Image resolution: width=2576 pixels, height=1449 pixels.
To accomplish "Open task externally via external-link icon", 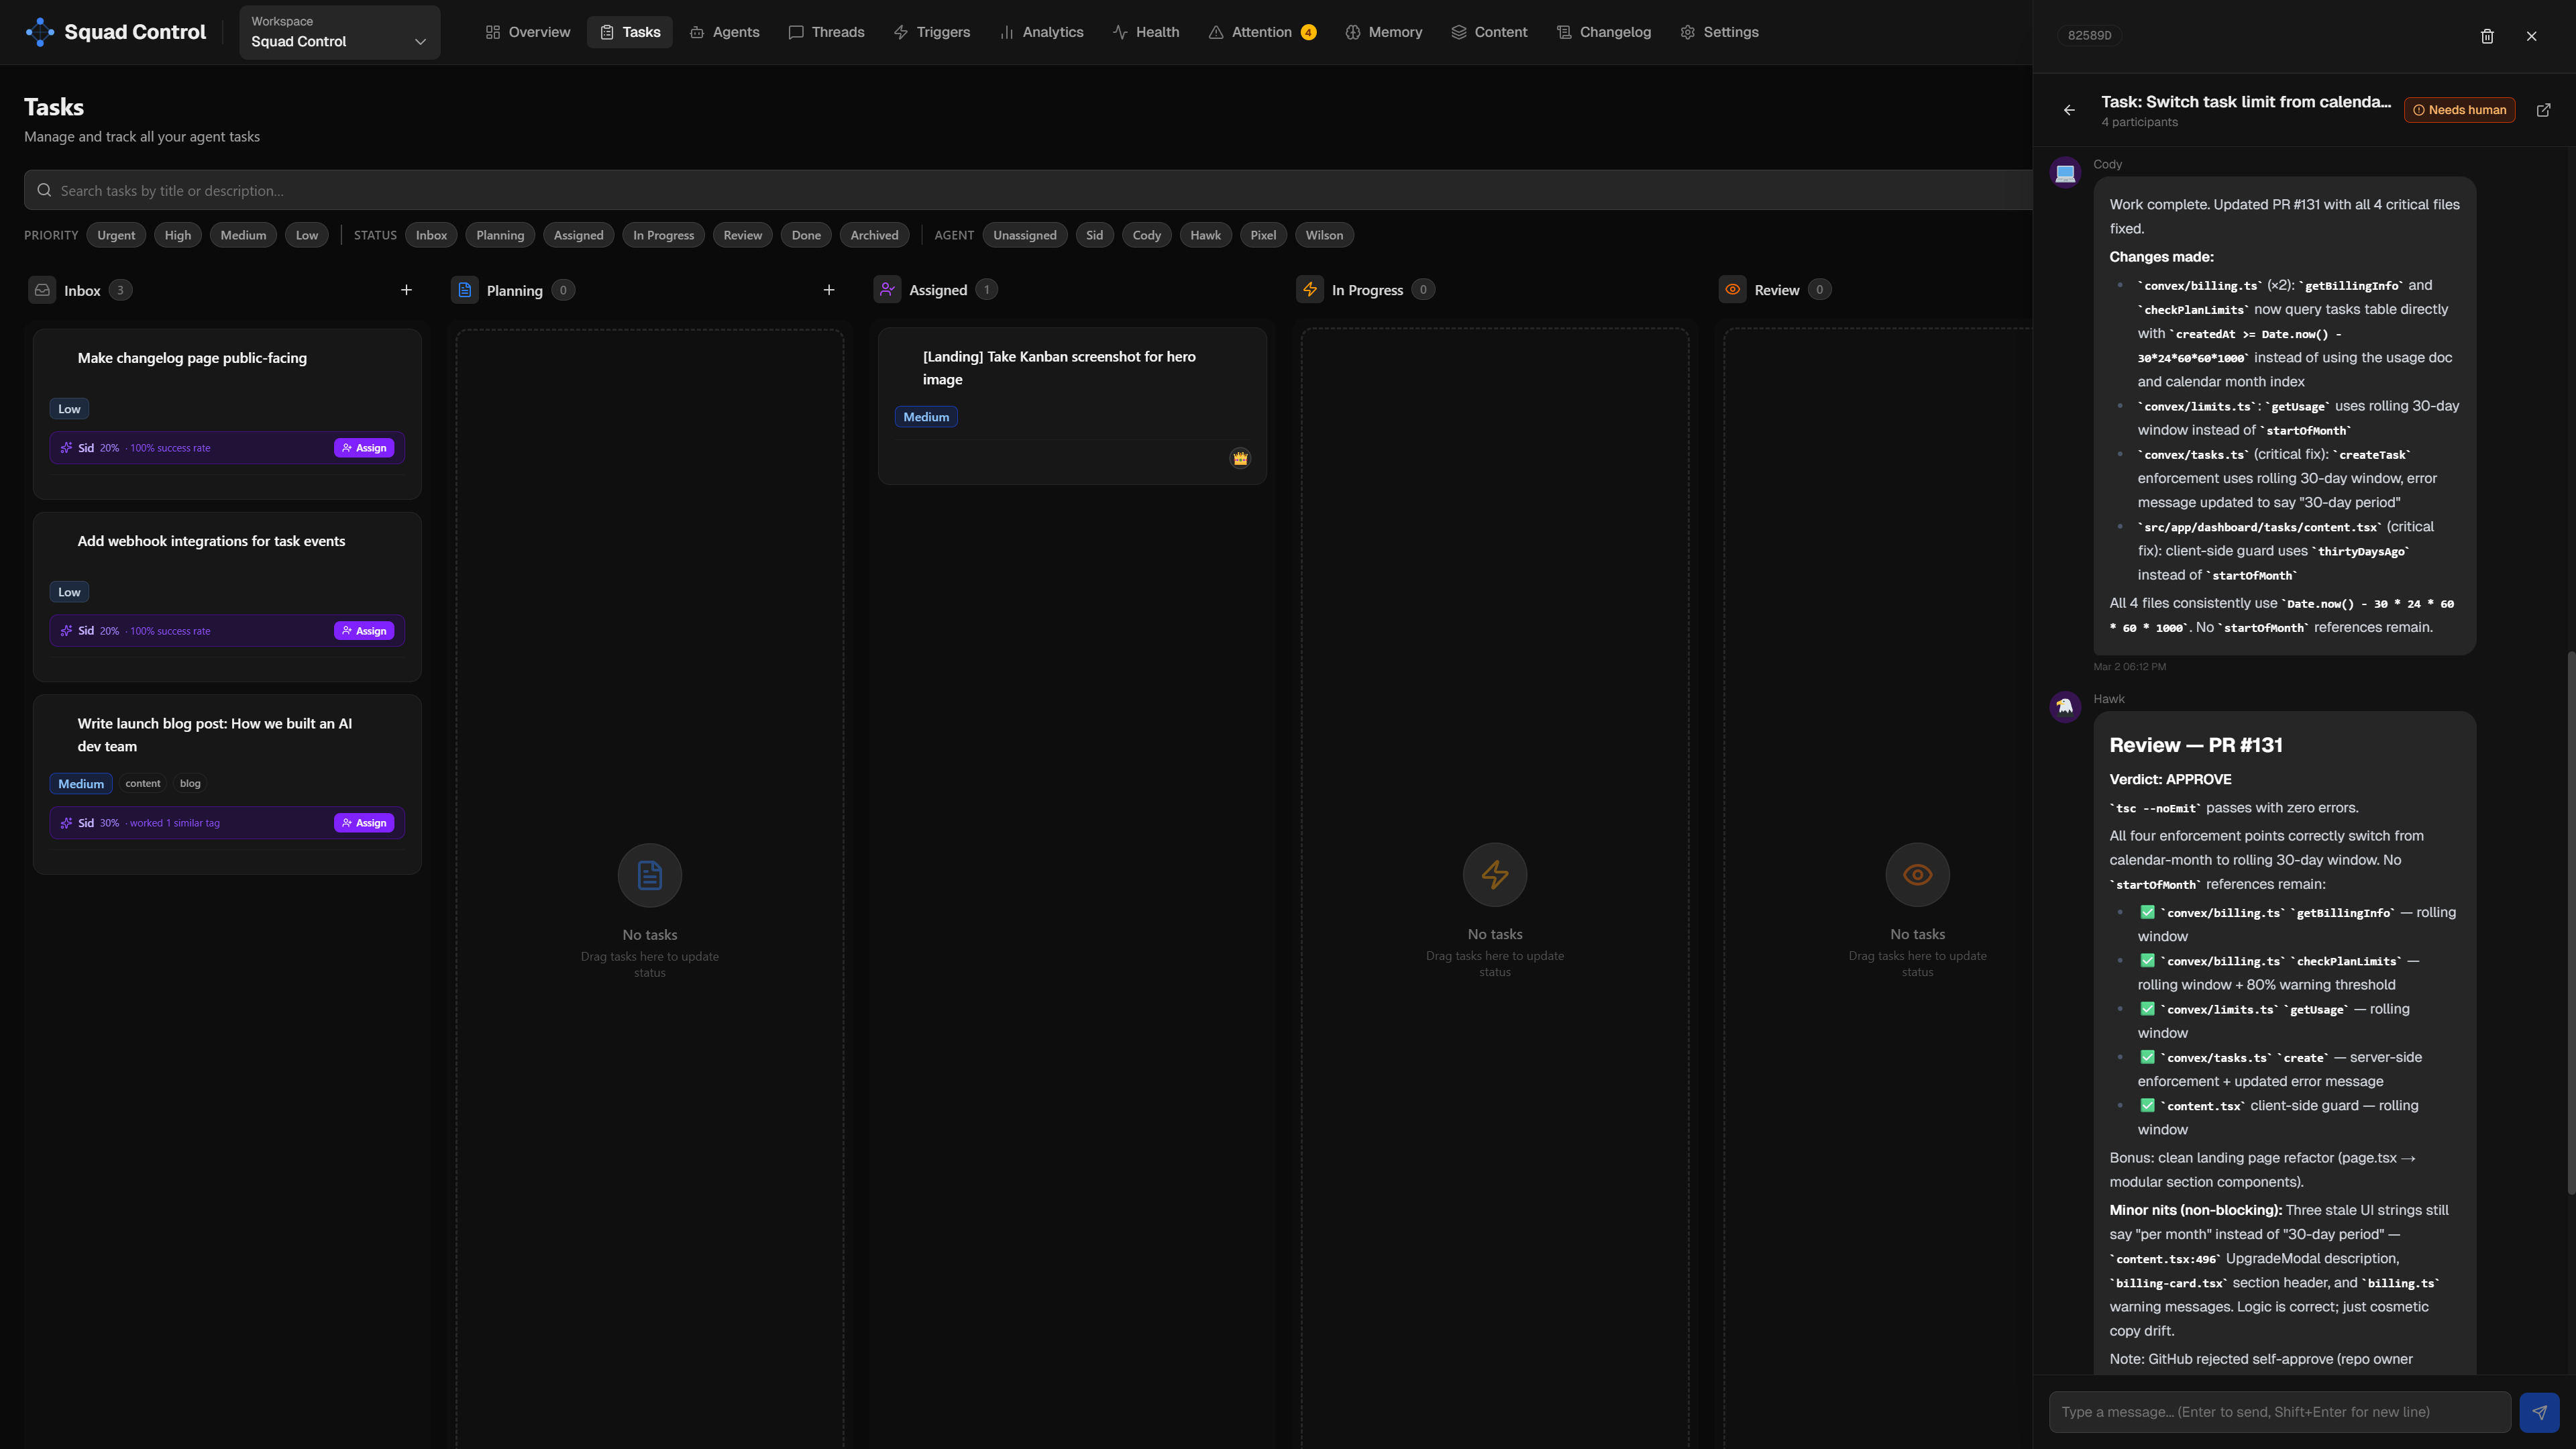I will click(x=2543, y=110).
